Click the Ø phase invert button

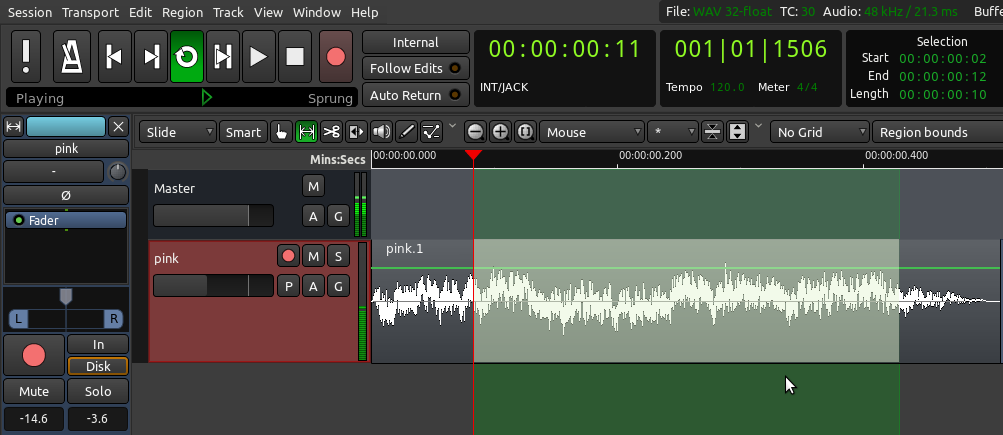pos(66,194)
